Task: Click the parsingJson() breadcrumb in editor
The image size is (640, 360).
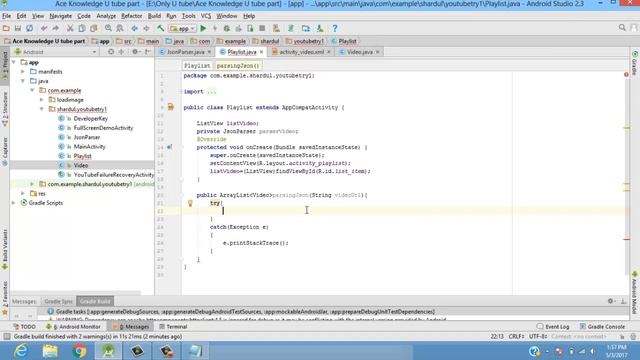Action: point(238,65)
